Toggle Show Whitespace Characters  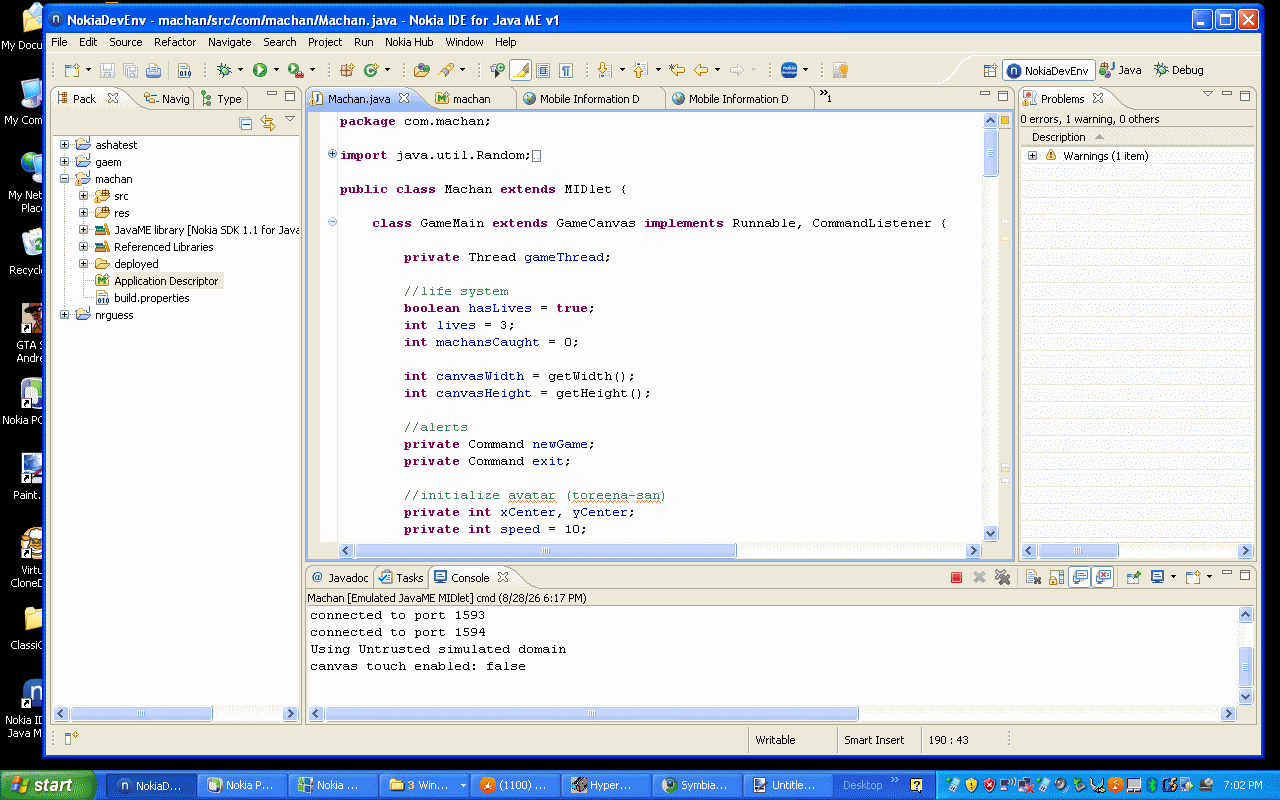tap(566, 70)
